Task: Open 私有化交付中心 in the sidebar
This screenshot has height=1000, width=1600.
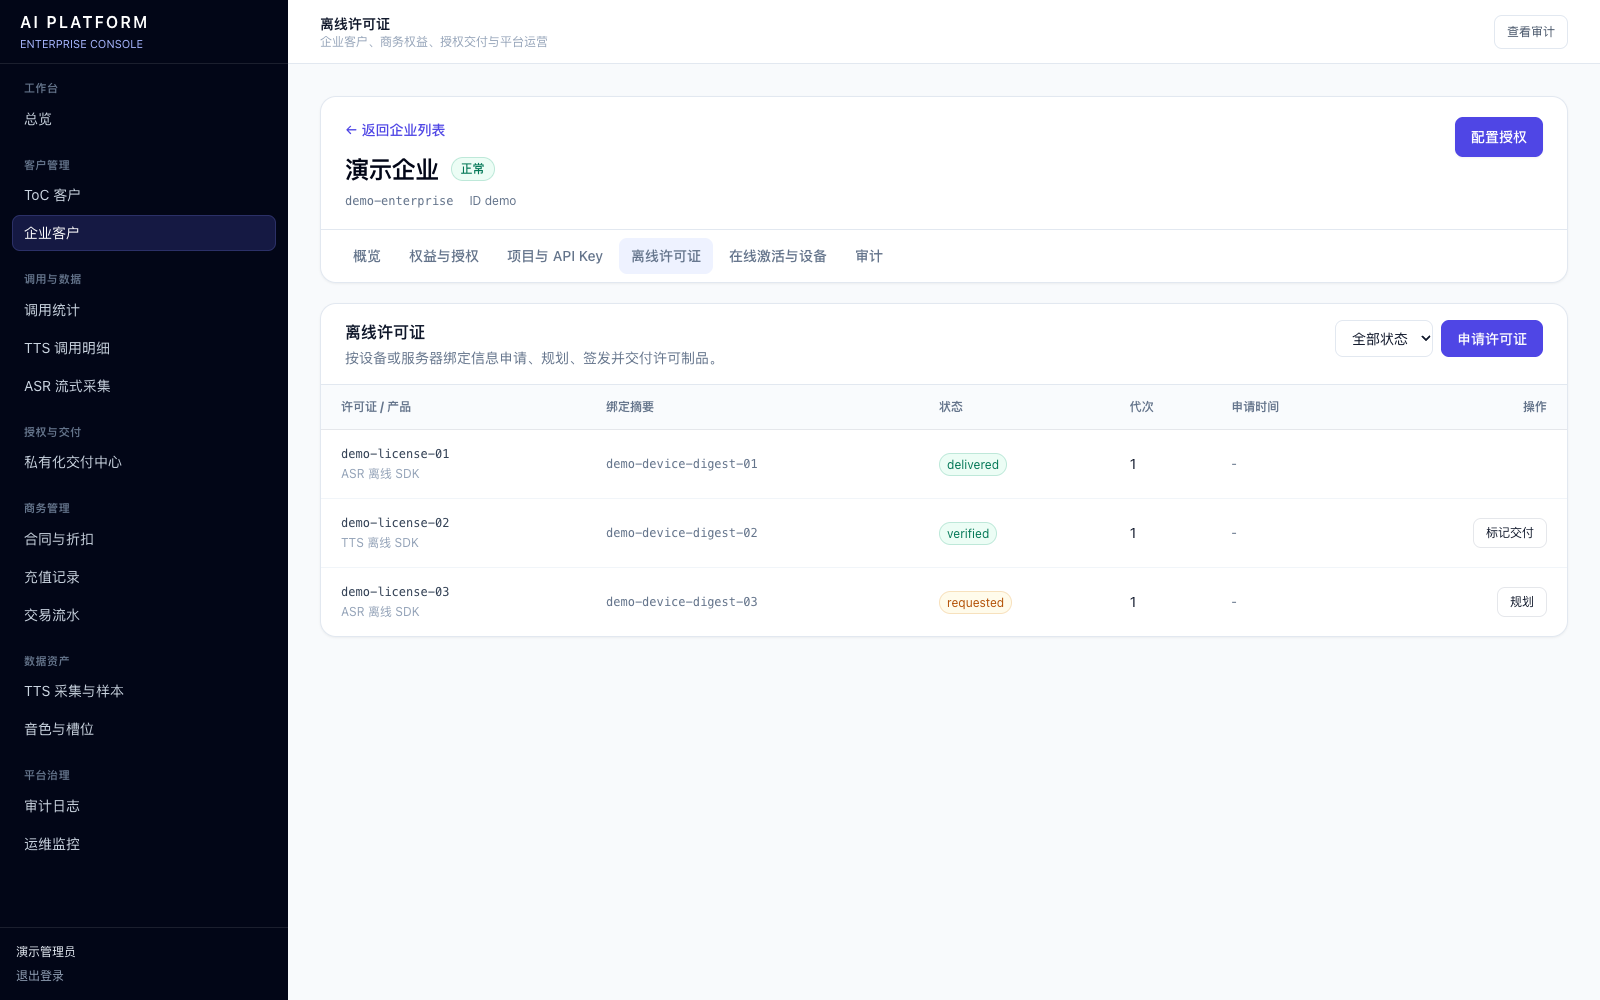Action: click(144, 462)
